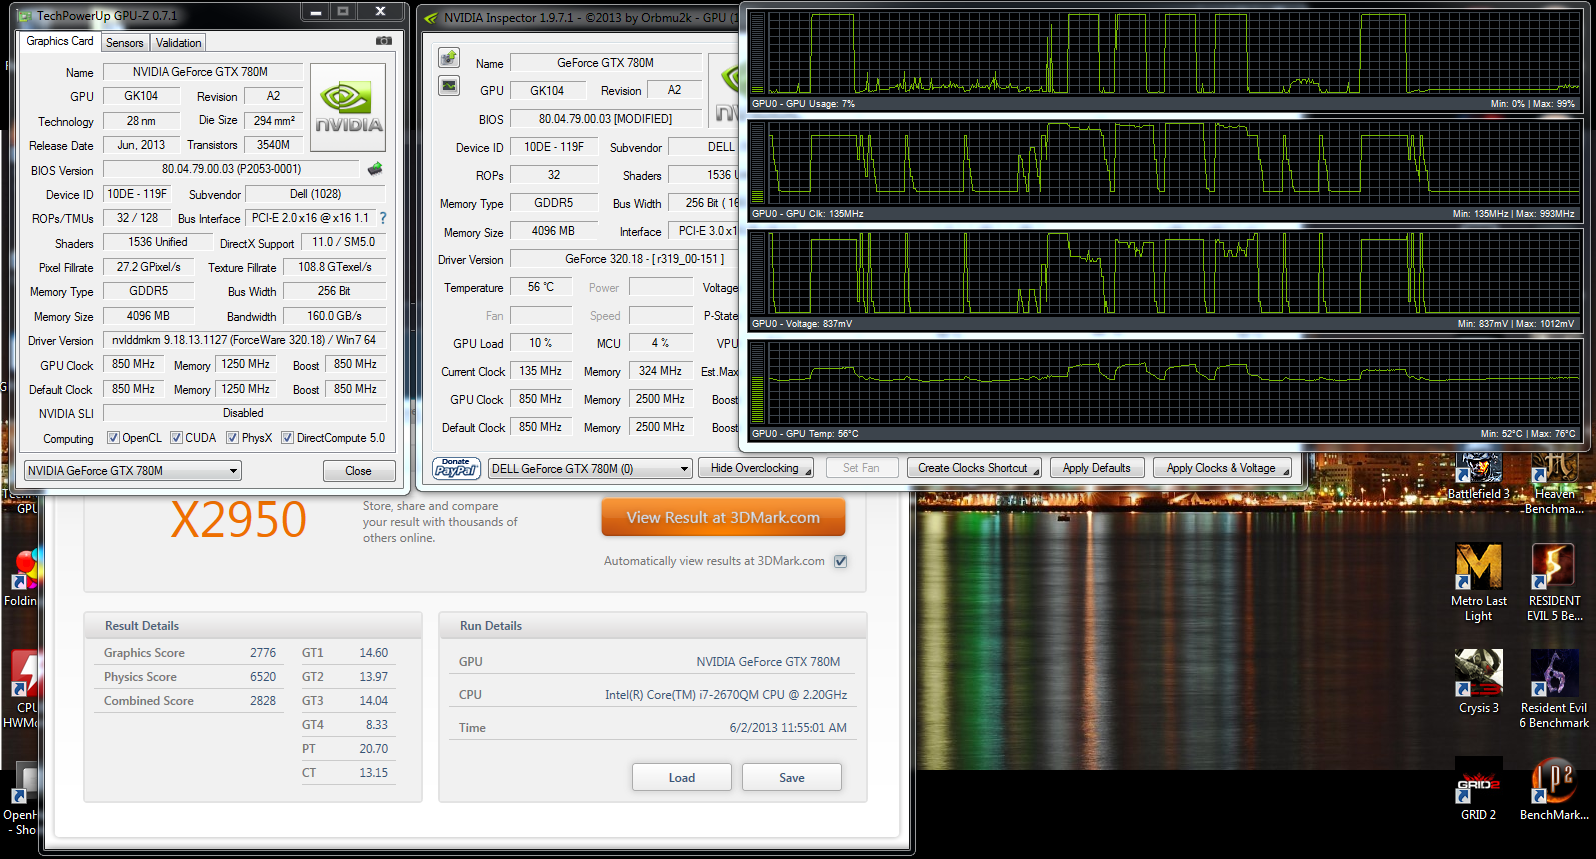Screen dimensions: 1596x859
Task: Click the NVIDIA Inspector title bar icon
Action: tap(431, 18)
